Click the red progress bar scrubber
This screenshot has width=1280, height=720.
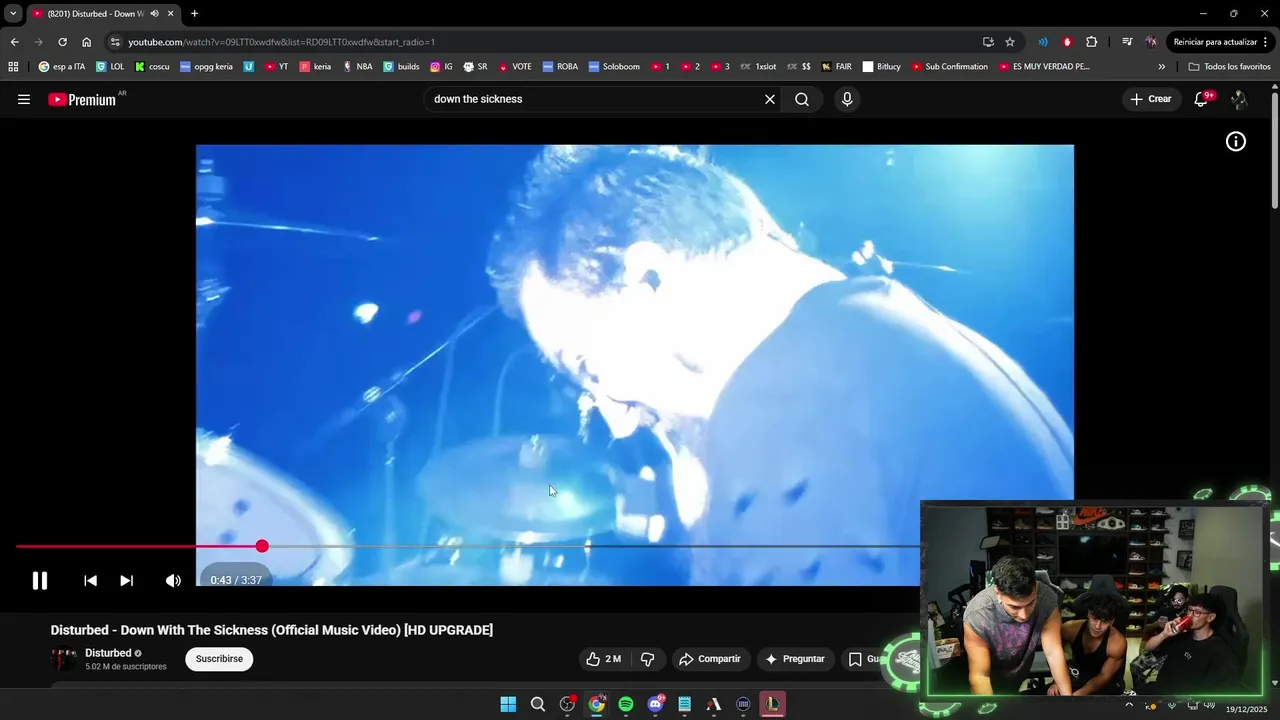pyautogui.click(x=262, y=546)
